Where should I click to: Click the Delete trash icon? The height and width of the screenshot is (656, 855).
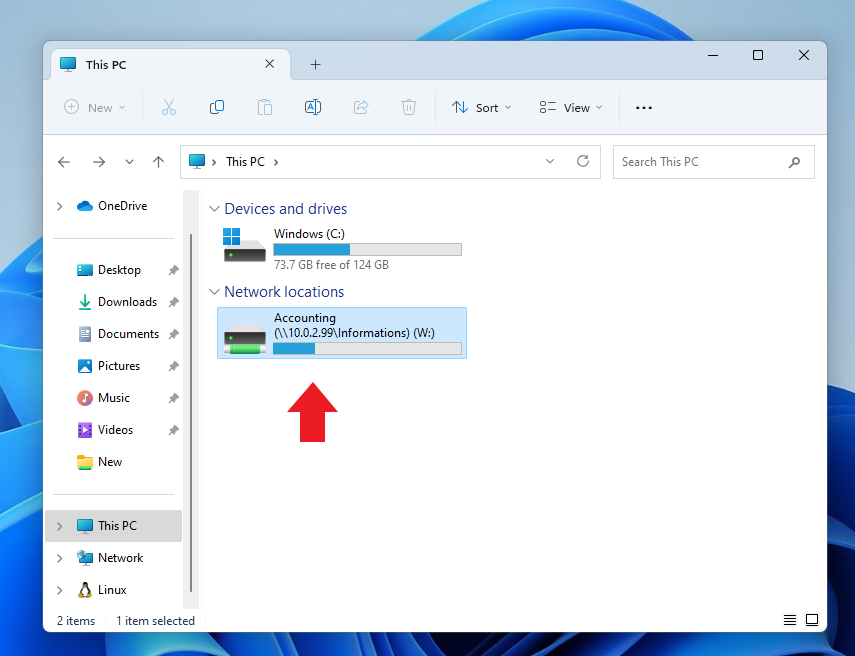click(409, 107)
